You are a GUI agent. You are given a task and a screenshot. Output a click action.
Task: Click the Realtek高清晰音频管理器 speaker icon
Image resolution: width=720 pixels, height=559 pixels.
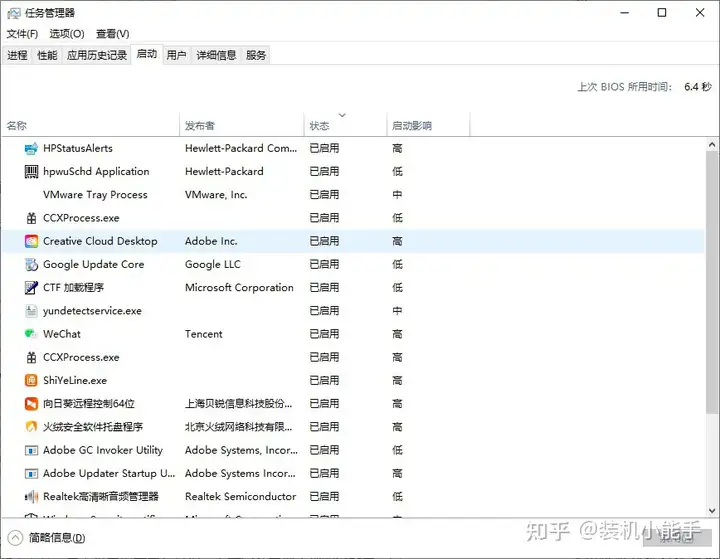click(x=31, y=497)
